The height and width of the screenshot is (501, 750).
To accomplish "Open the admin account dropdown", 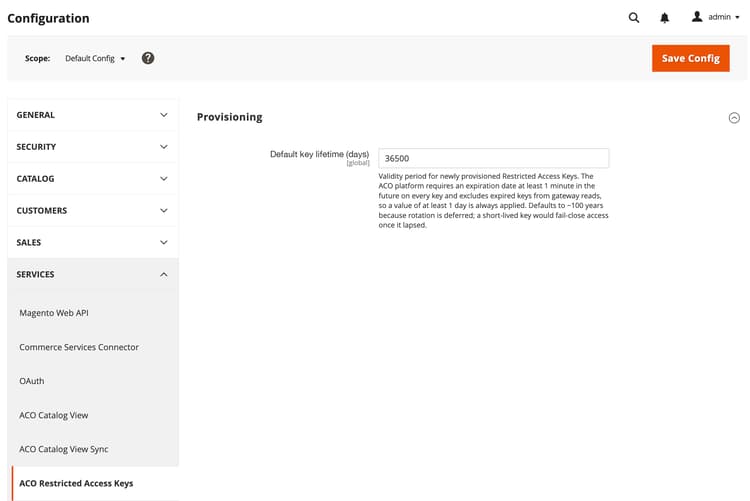I will coord(716,17).
